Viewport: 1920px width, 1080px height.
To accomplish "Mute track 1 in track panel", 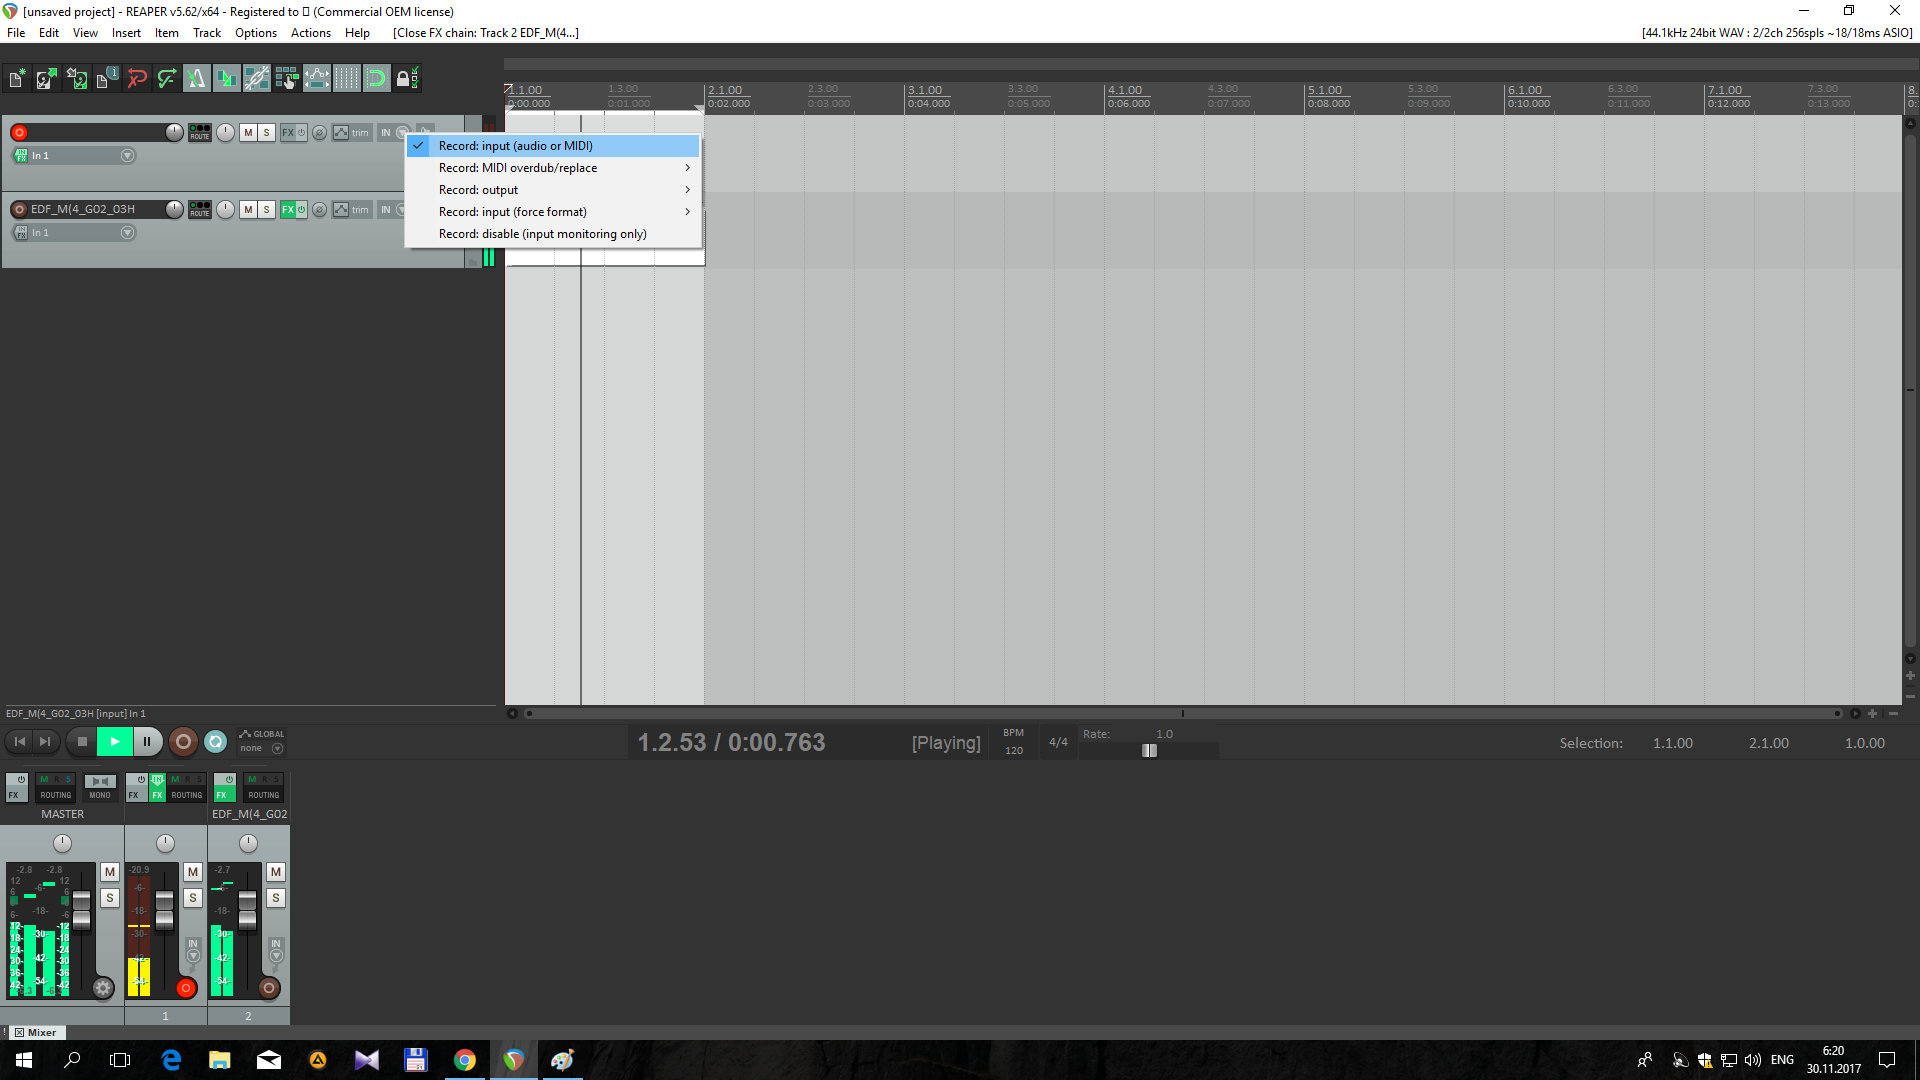I will tap(248, 132).
